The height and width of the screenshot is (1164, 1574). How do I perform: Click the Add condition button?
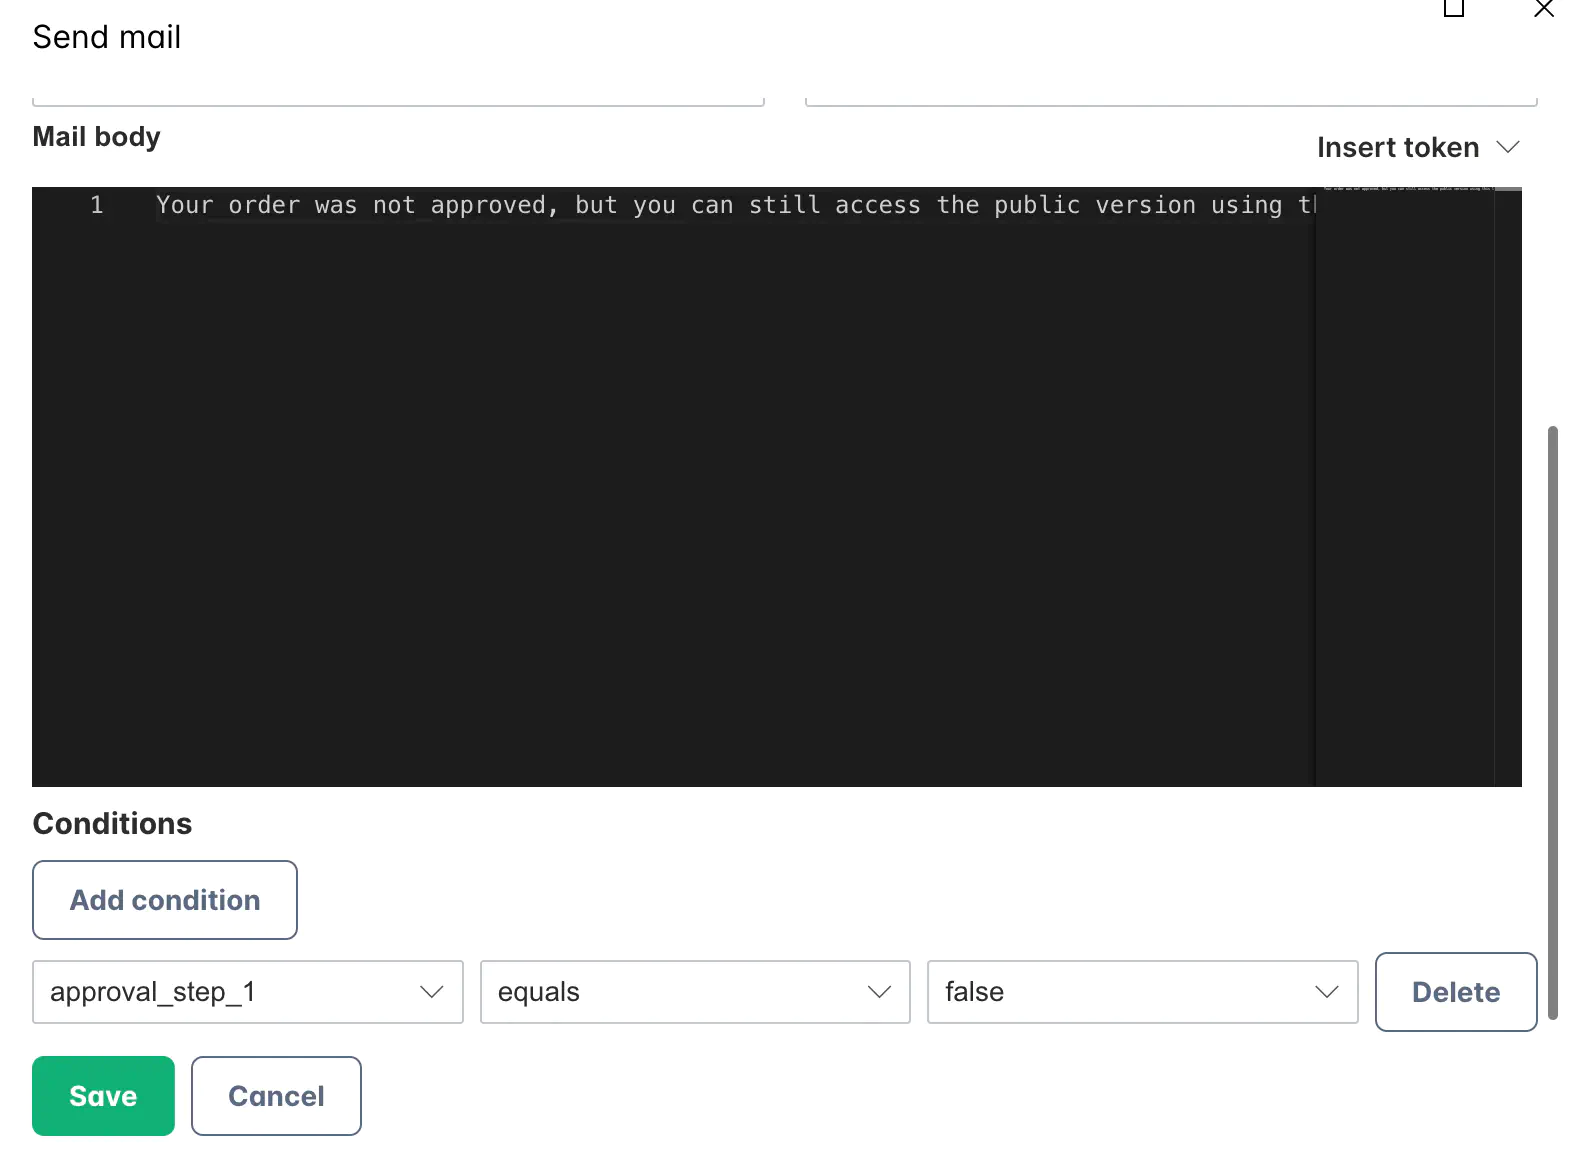pos(165,900)
